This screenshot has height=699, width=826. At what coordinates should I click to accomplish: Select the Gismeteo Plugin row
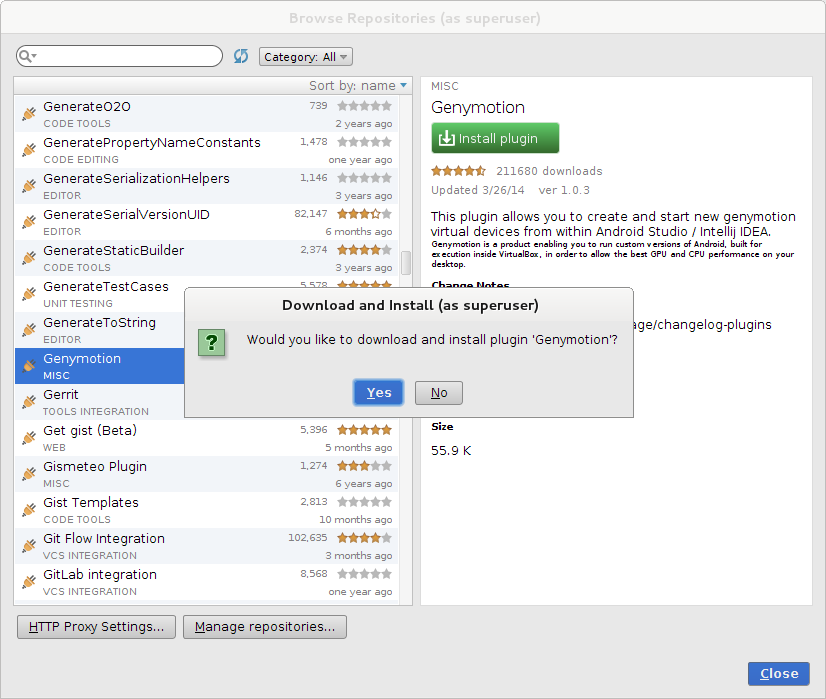(206, 474)
